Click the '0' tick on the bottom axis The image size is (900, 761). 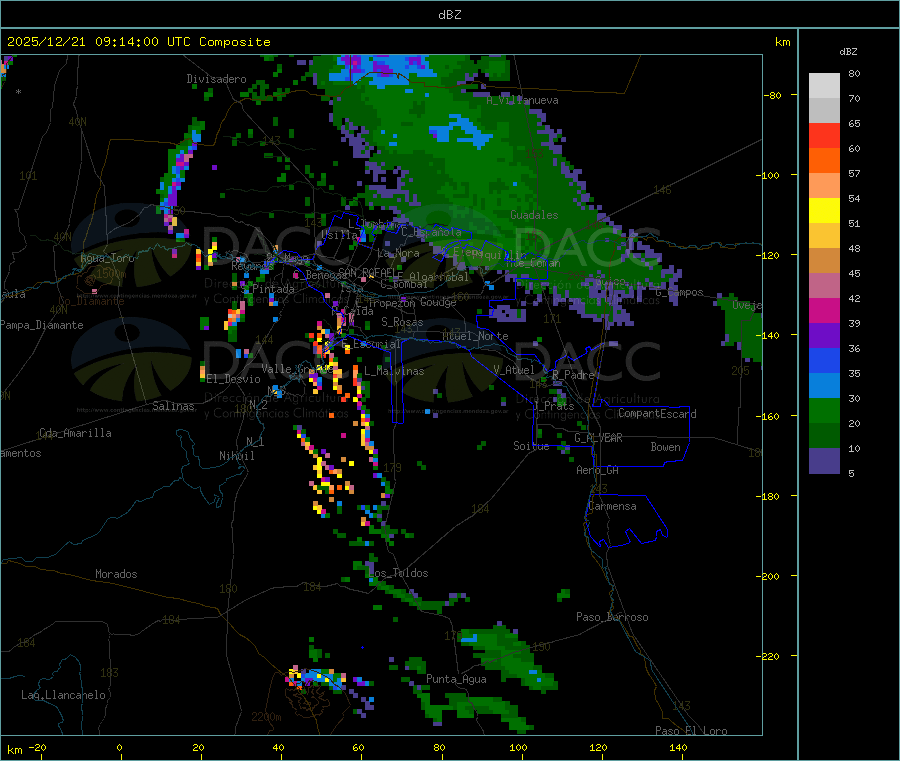pos(119,748)
